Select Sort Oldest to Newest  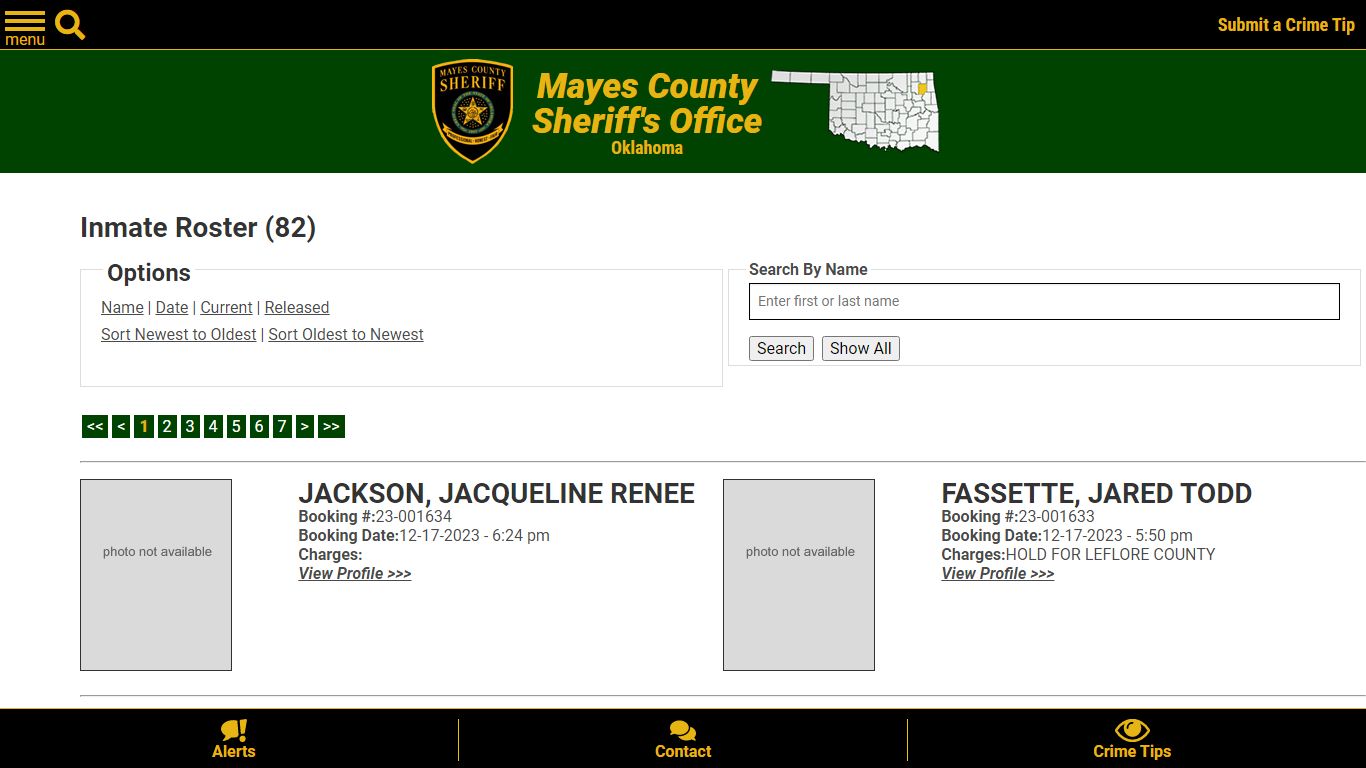point(346,334)
